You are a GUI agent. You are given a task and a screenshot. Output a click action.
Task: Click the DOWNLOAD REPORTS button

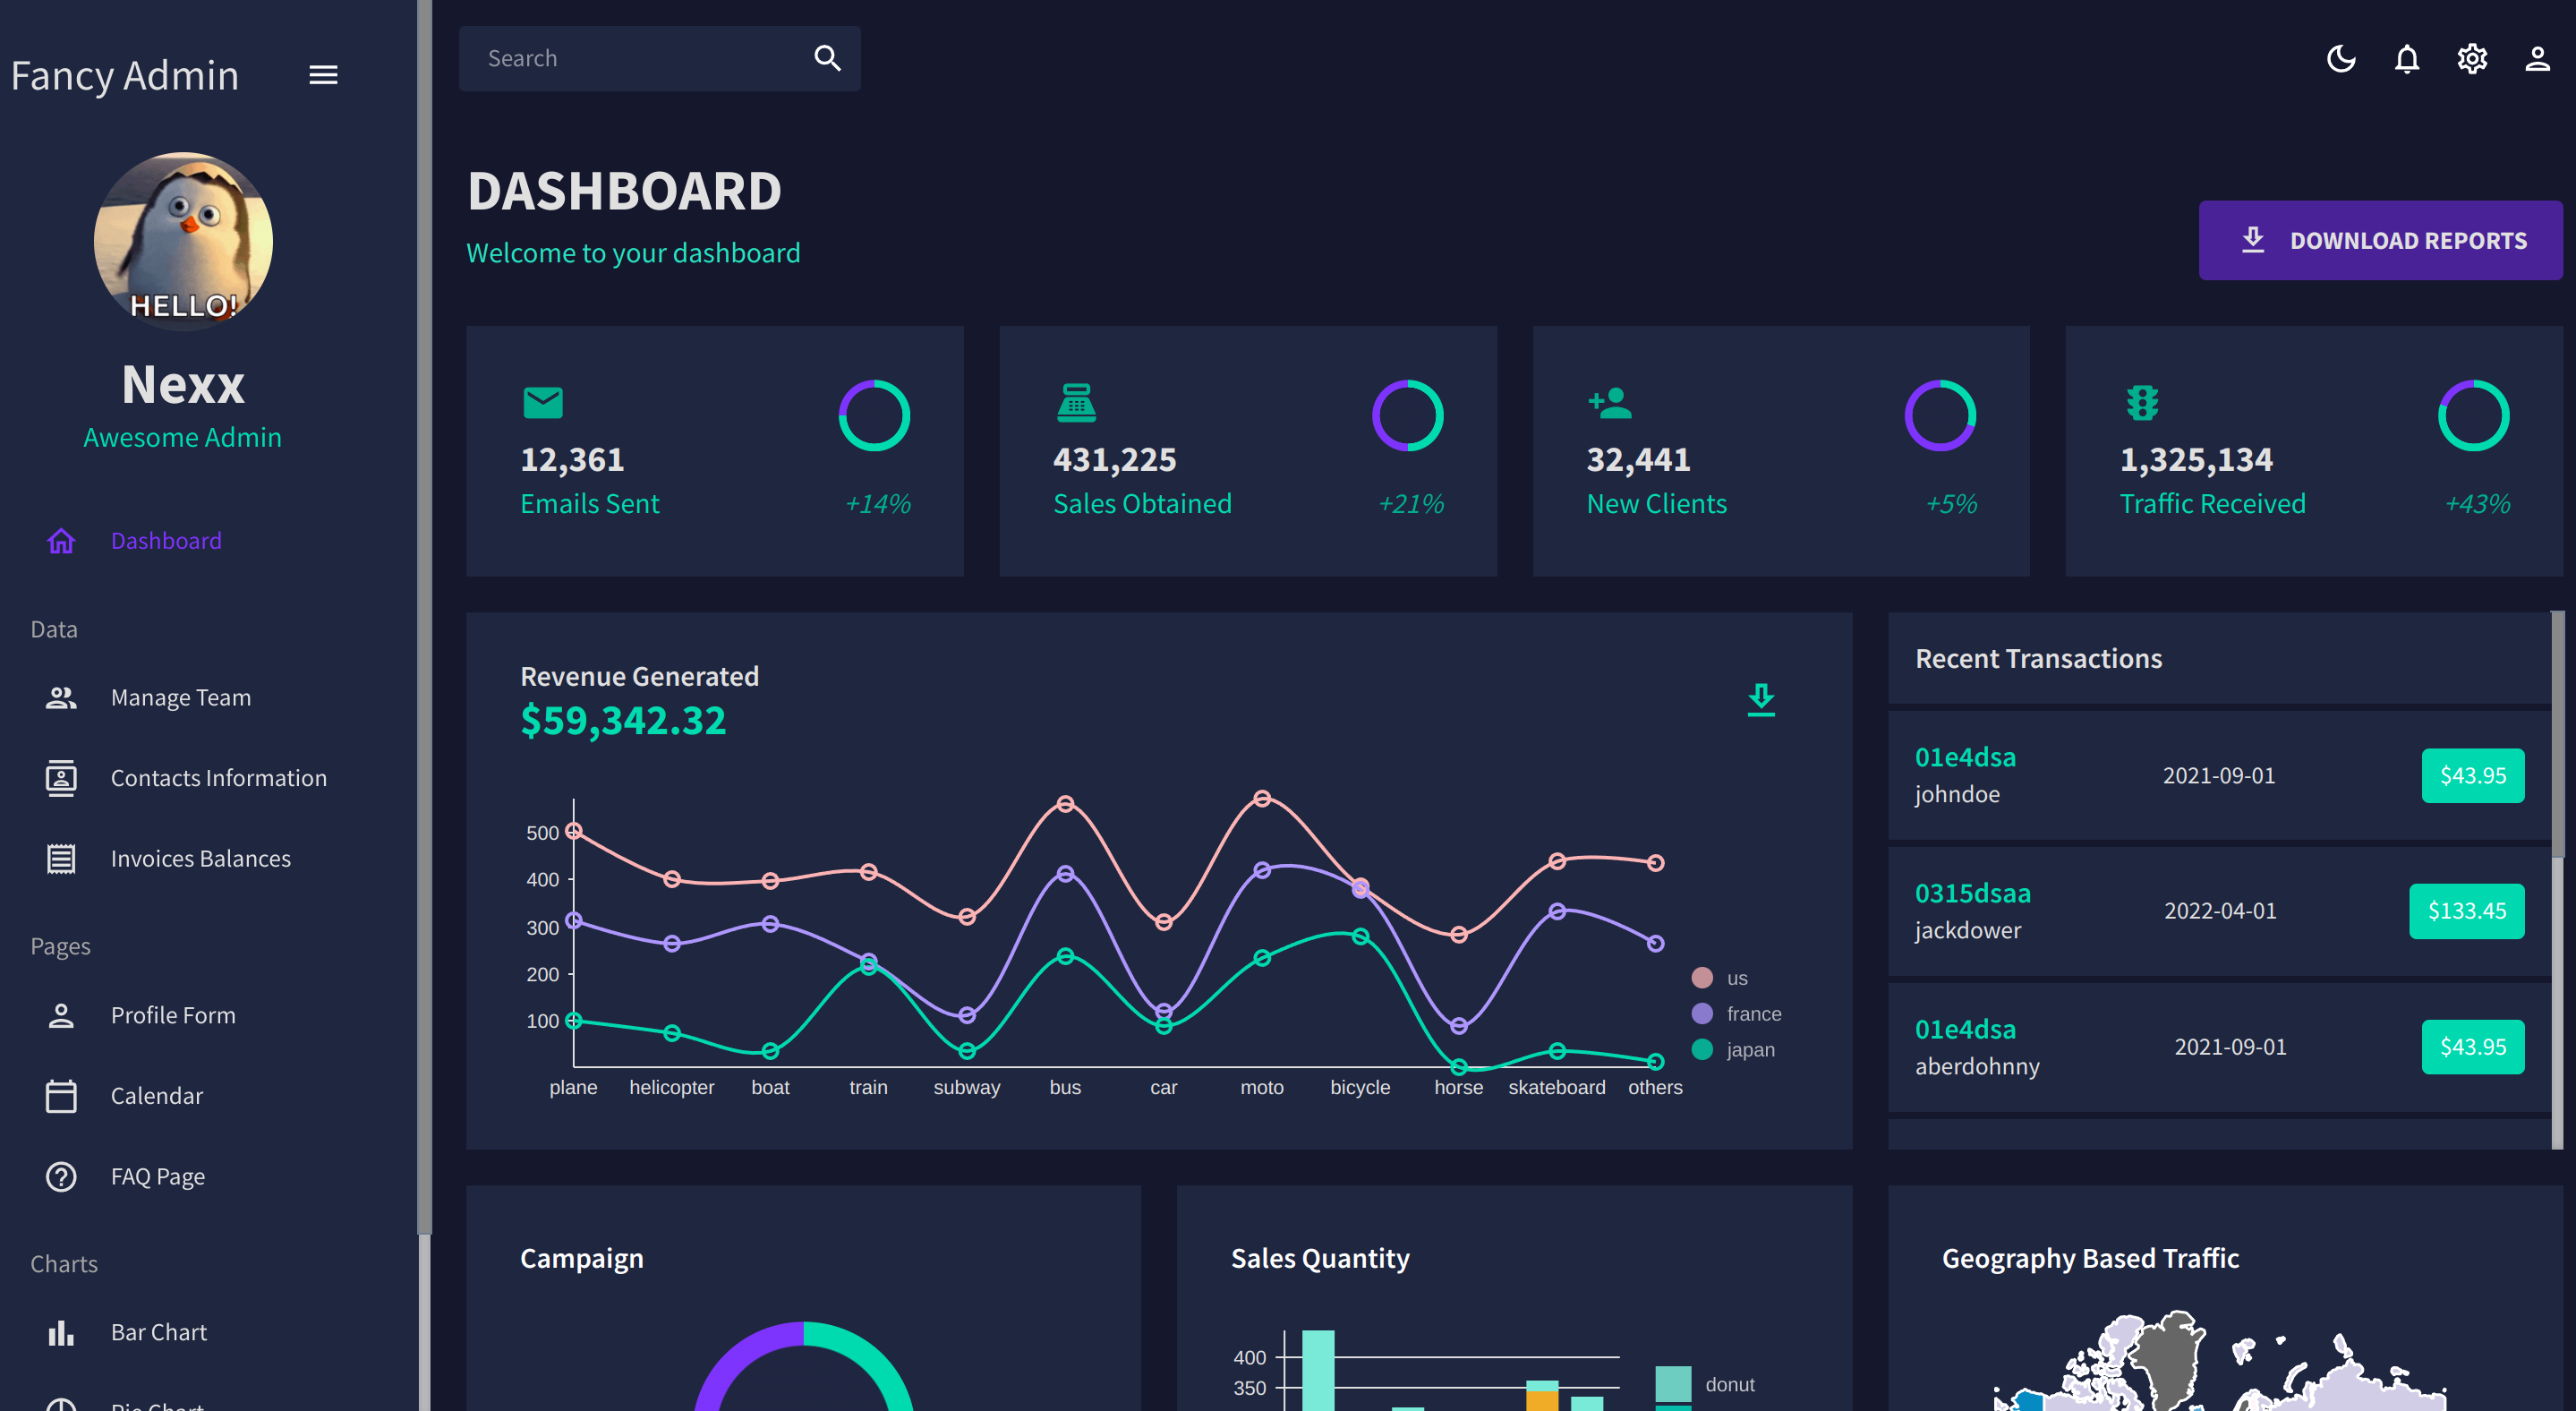(2380, 240)
